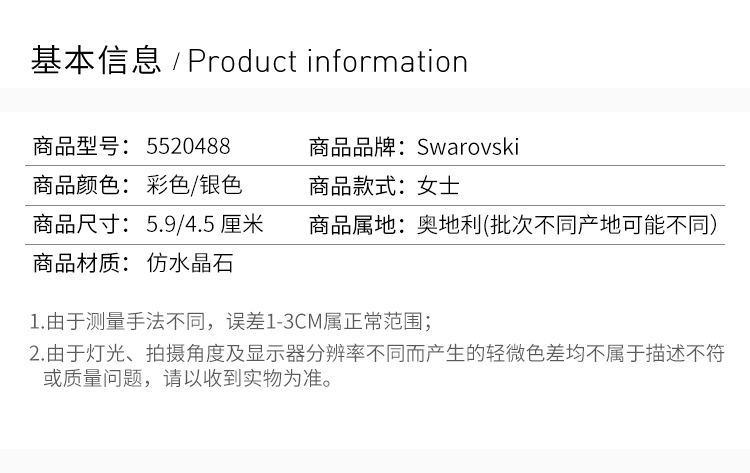750x473 pixels.
Task: Click note 1 about 误差1-3CM
Action: point(230,322)
